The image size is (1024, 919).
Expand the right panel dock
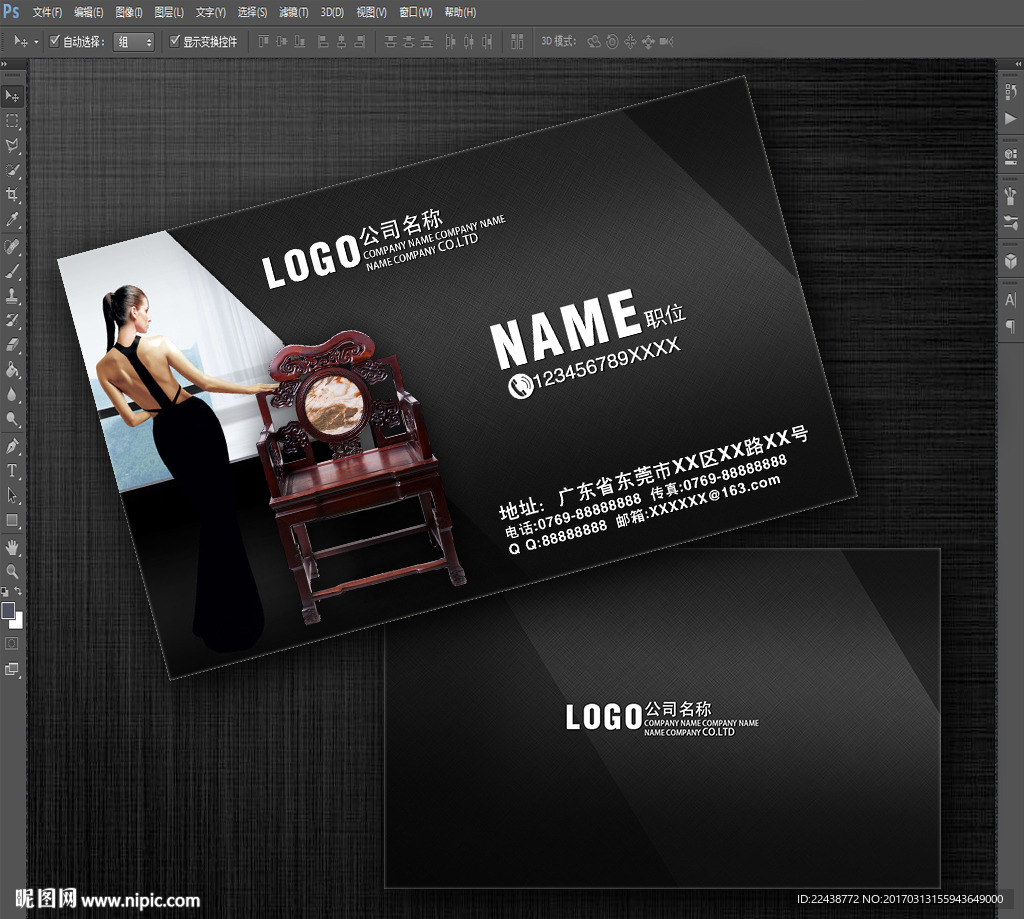1018,63
